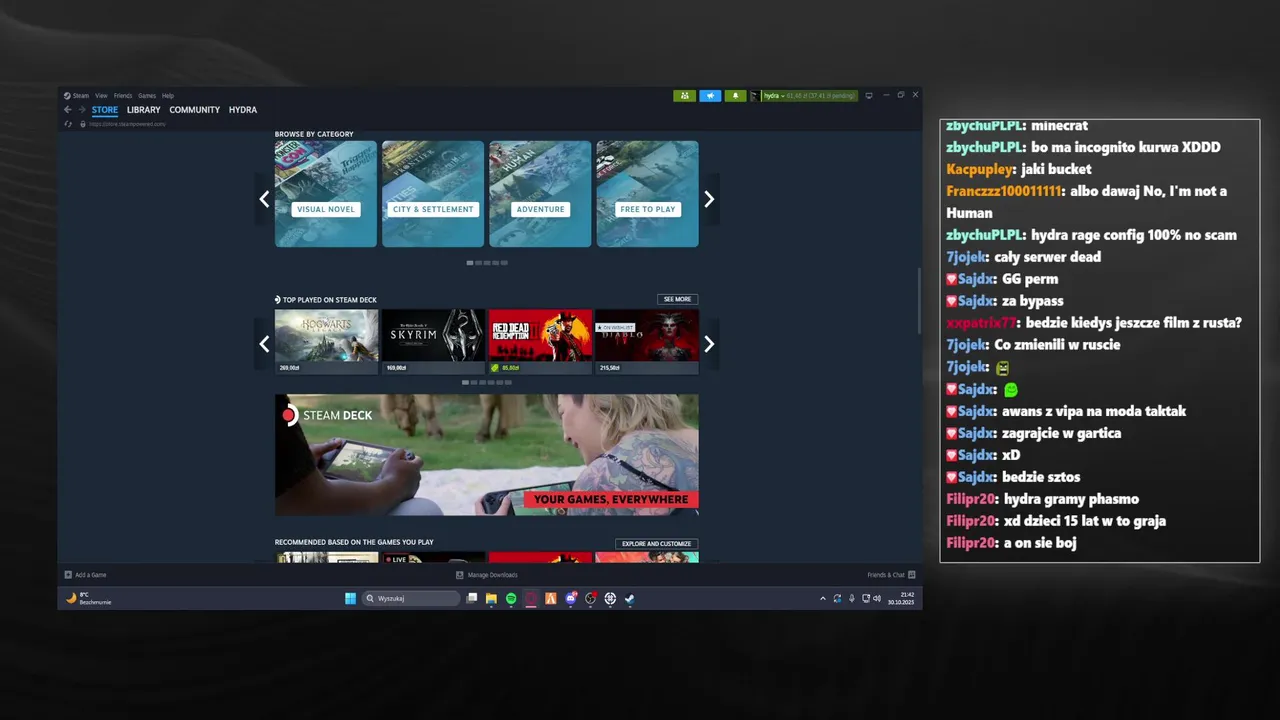This screenshot has height=720, width=1280.
Task: Click the SEE MORE button
Action: coord(677,299)
